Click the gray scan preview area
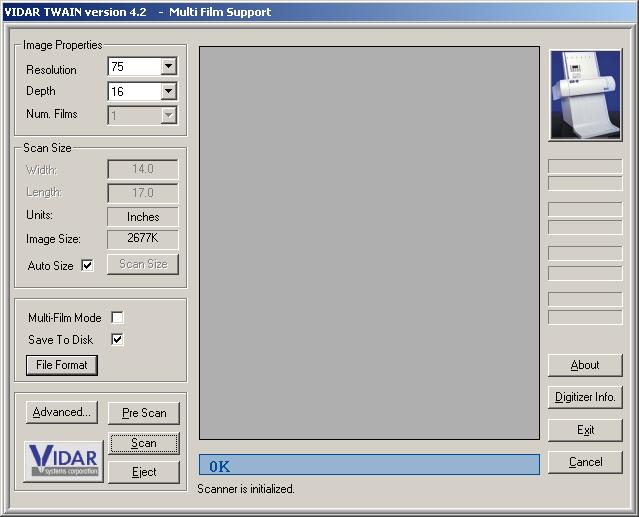 (x=369, y=243)
